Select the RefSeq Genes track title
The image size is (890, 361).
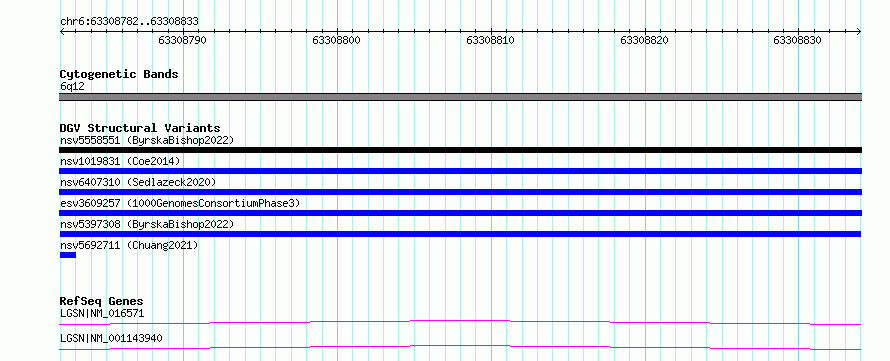tap(102, 301)
